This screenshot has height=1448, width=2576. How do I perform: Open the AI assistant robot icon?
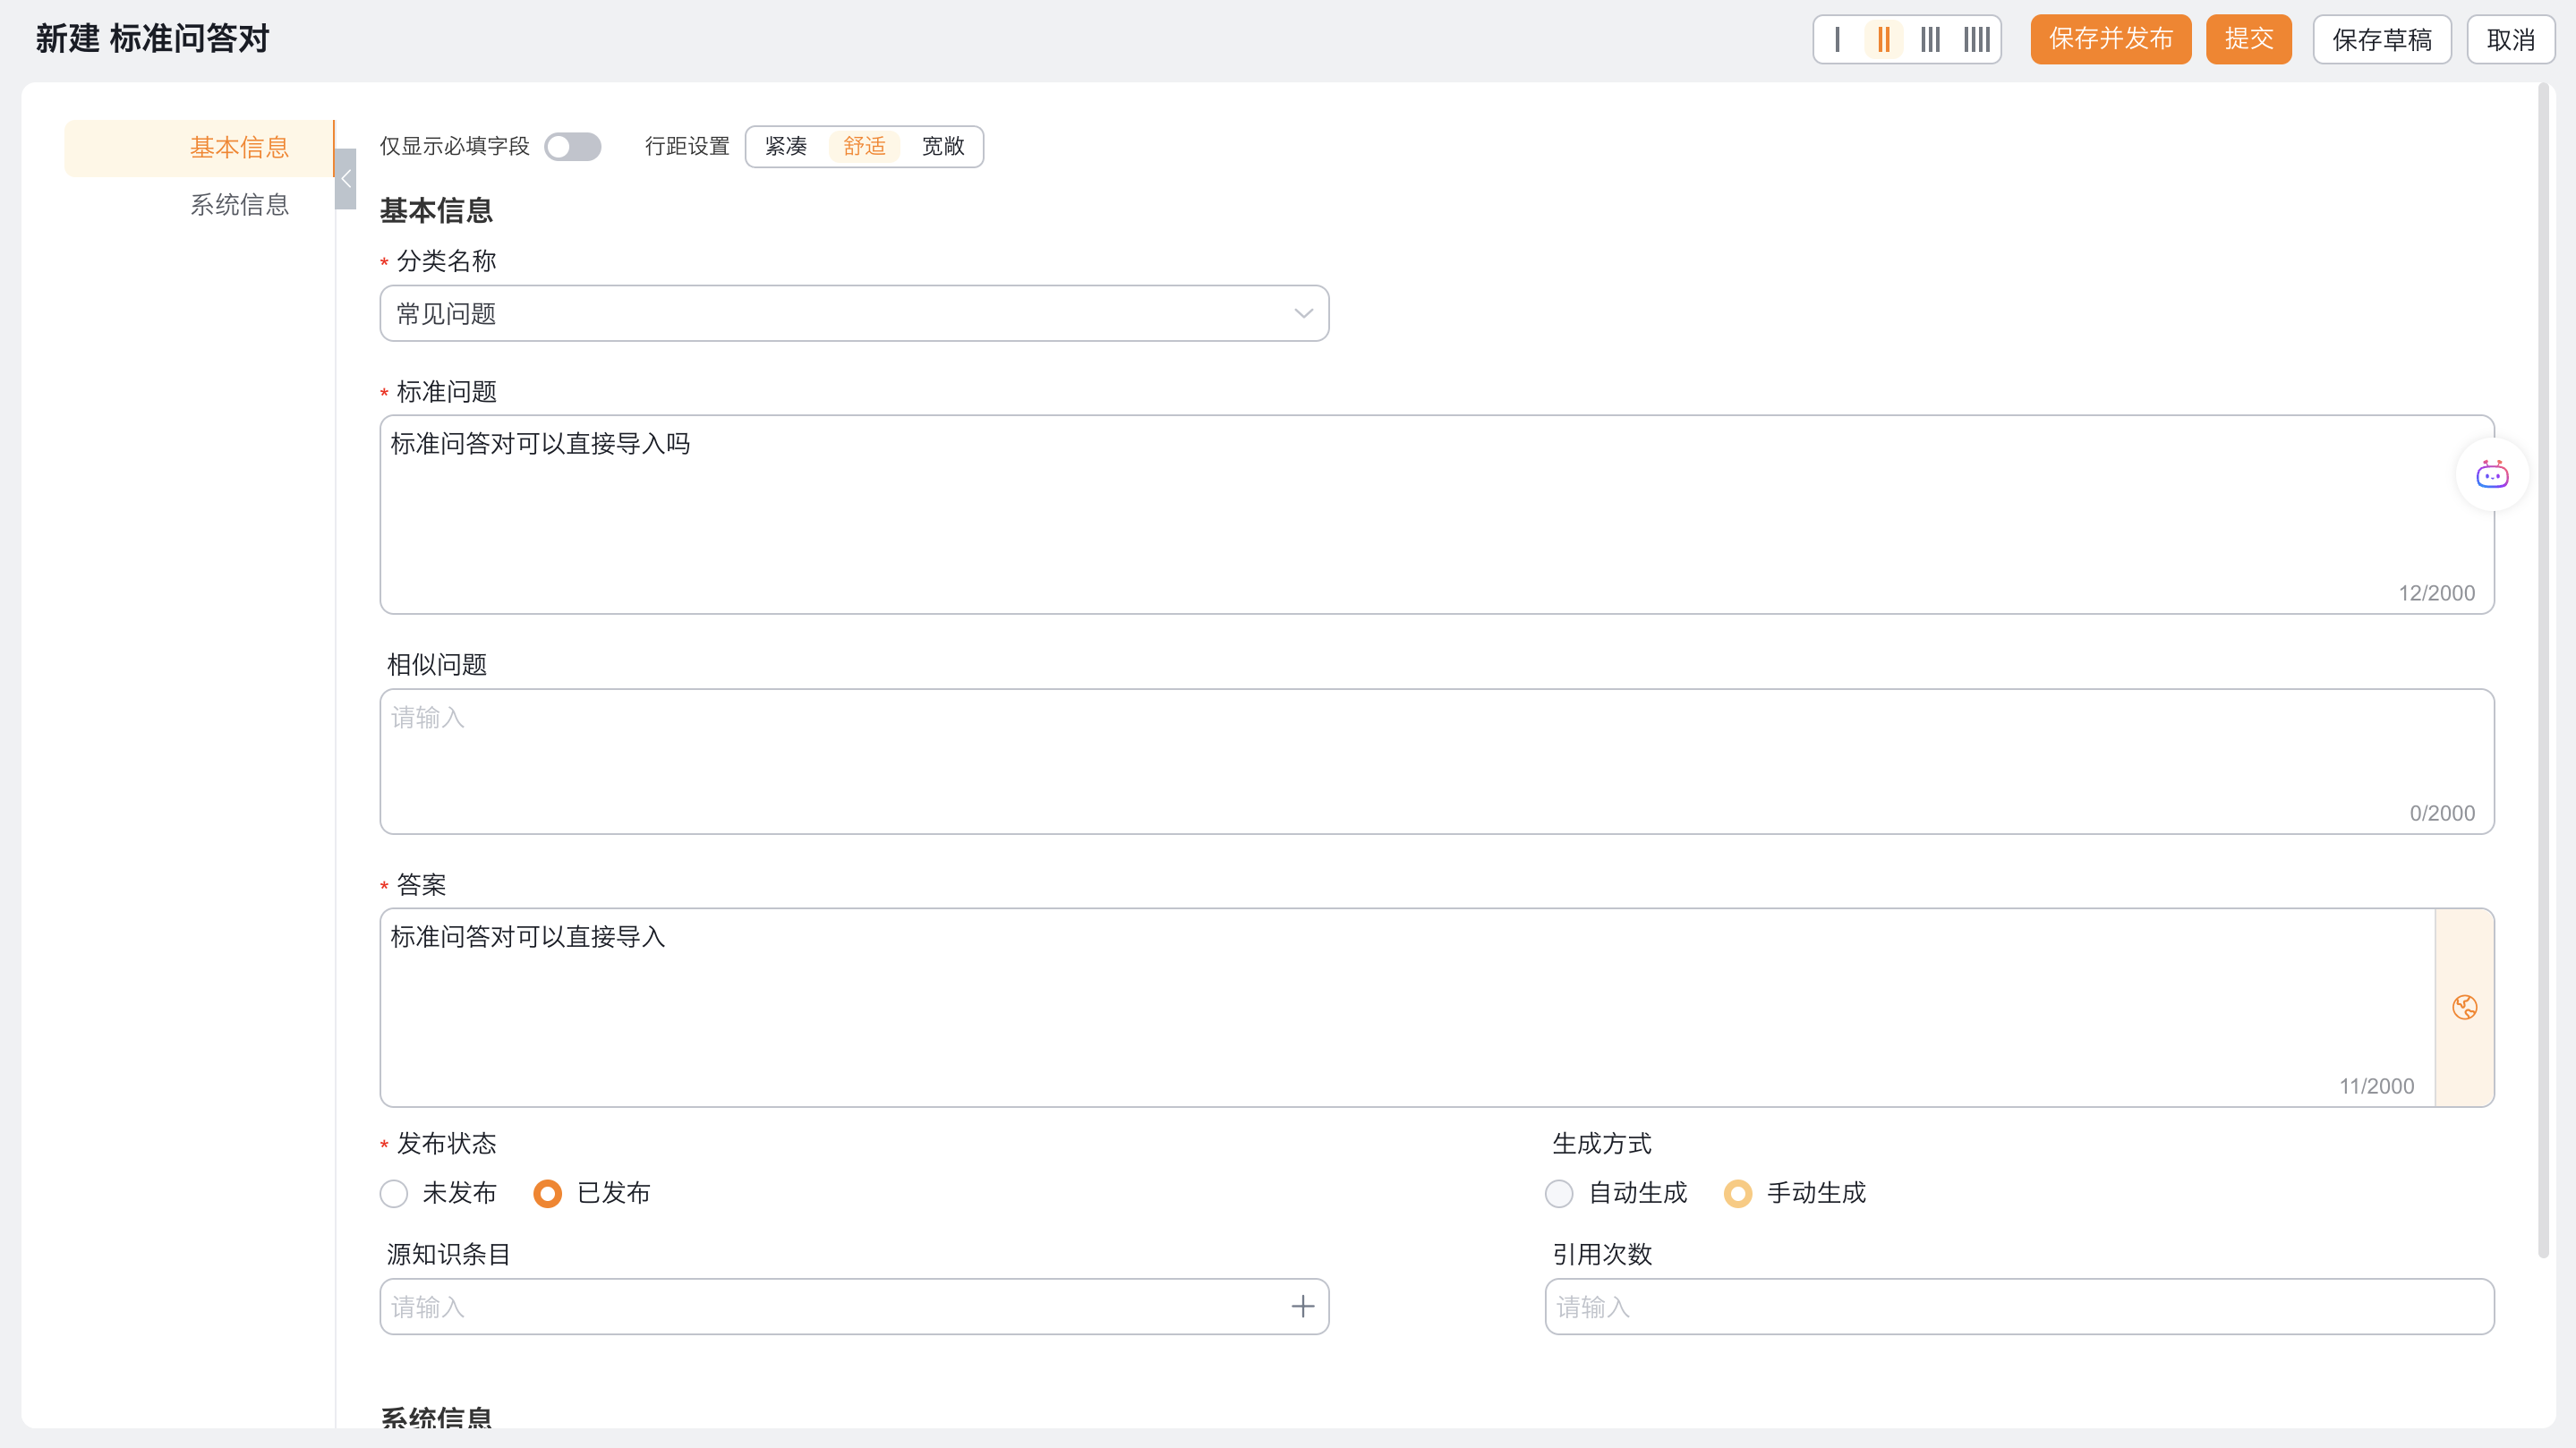point(2491,475)
